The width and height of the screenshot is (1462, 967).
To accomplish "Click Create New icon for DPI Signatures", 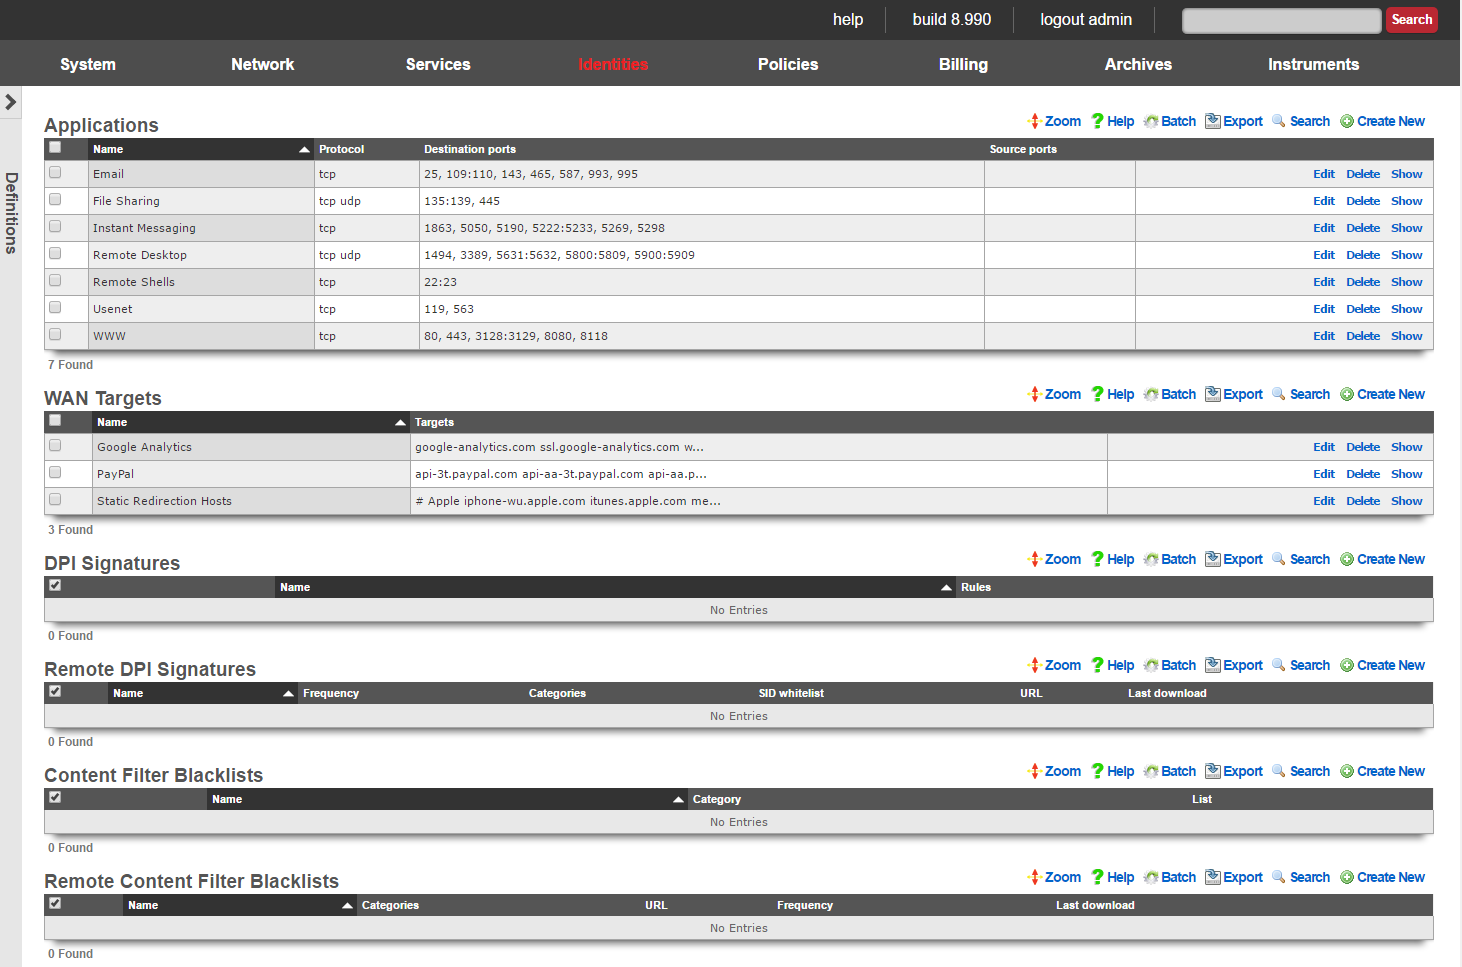I will [x=1347, y=559].
